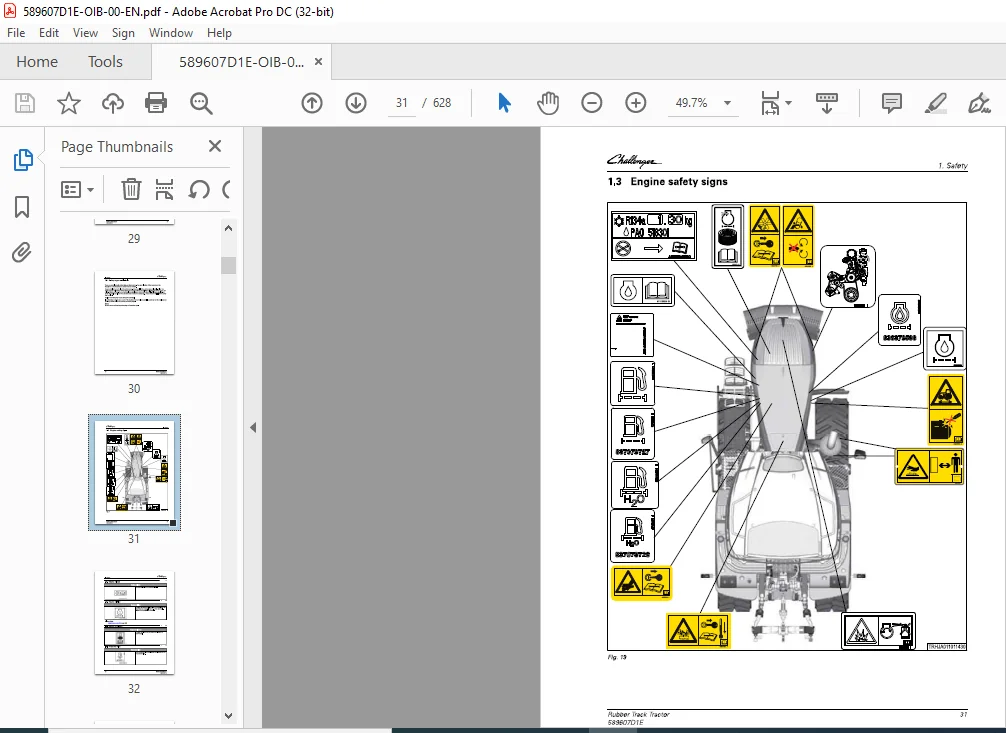Click the thumbnail page label 29

coord(133,238)
